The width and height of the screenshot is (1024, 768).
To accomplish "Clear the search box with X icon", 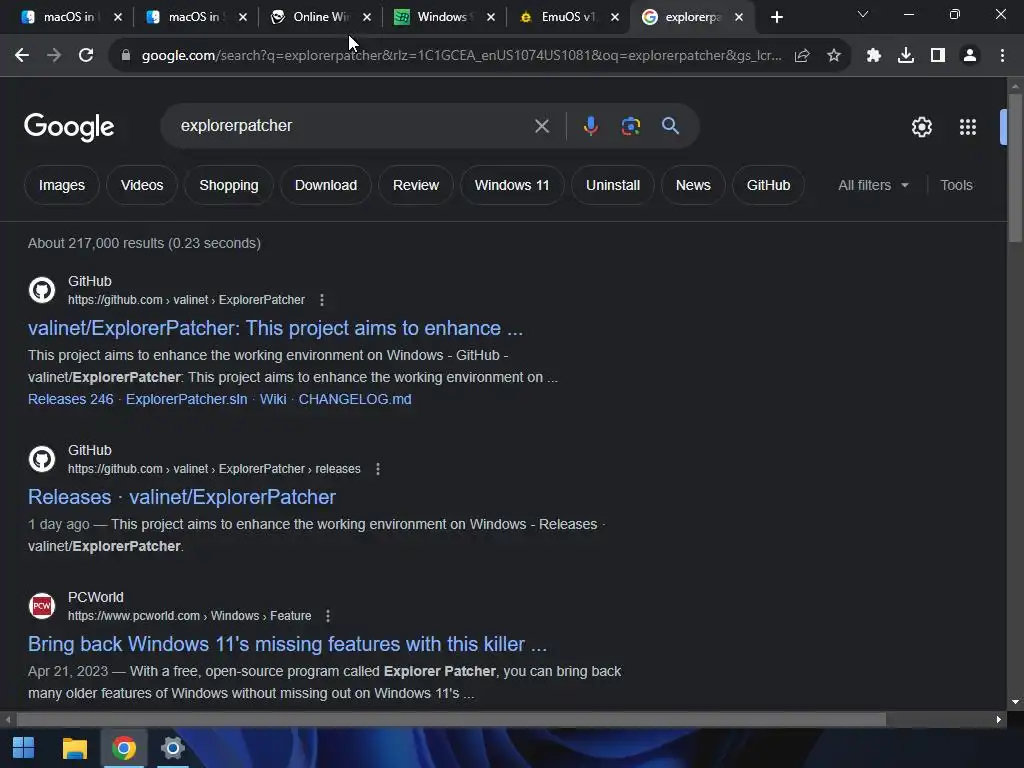I will coord(542,126).
